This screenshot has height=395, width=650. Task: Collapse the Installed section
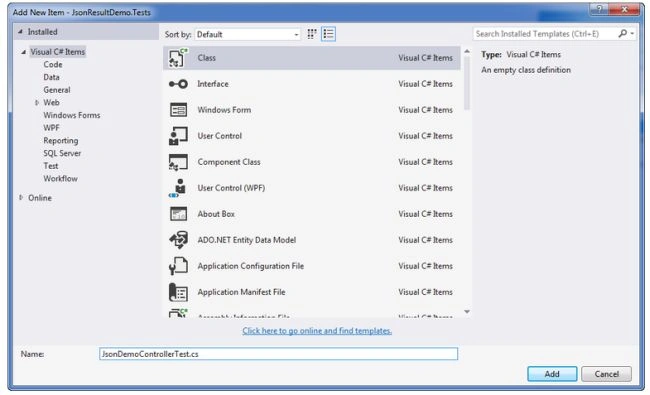[x=20, y=32]
